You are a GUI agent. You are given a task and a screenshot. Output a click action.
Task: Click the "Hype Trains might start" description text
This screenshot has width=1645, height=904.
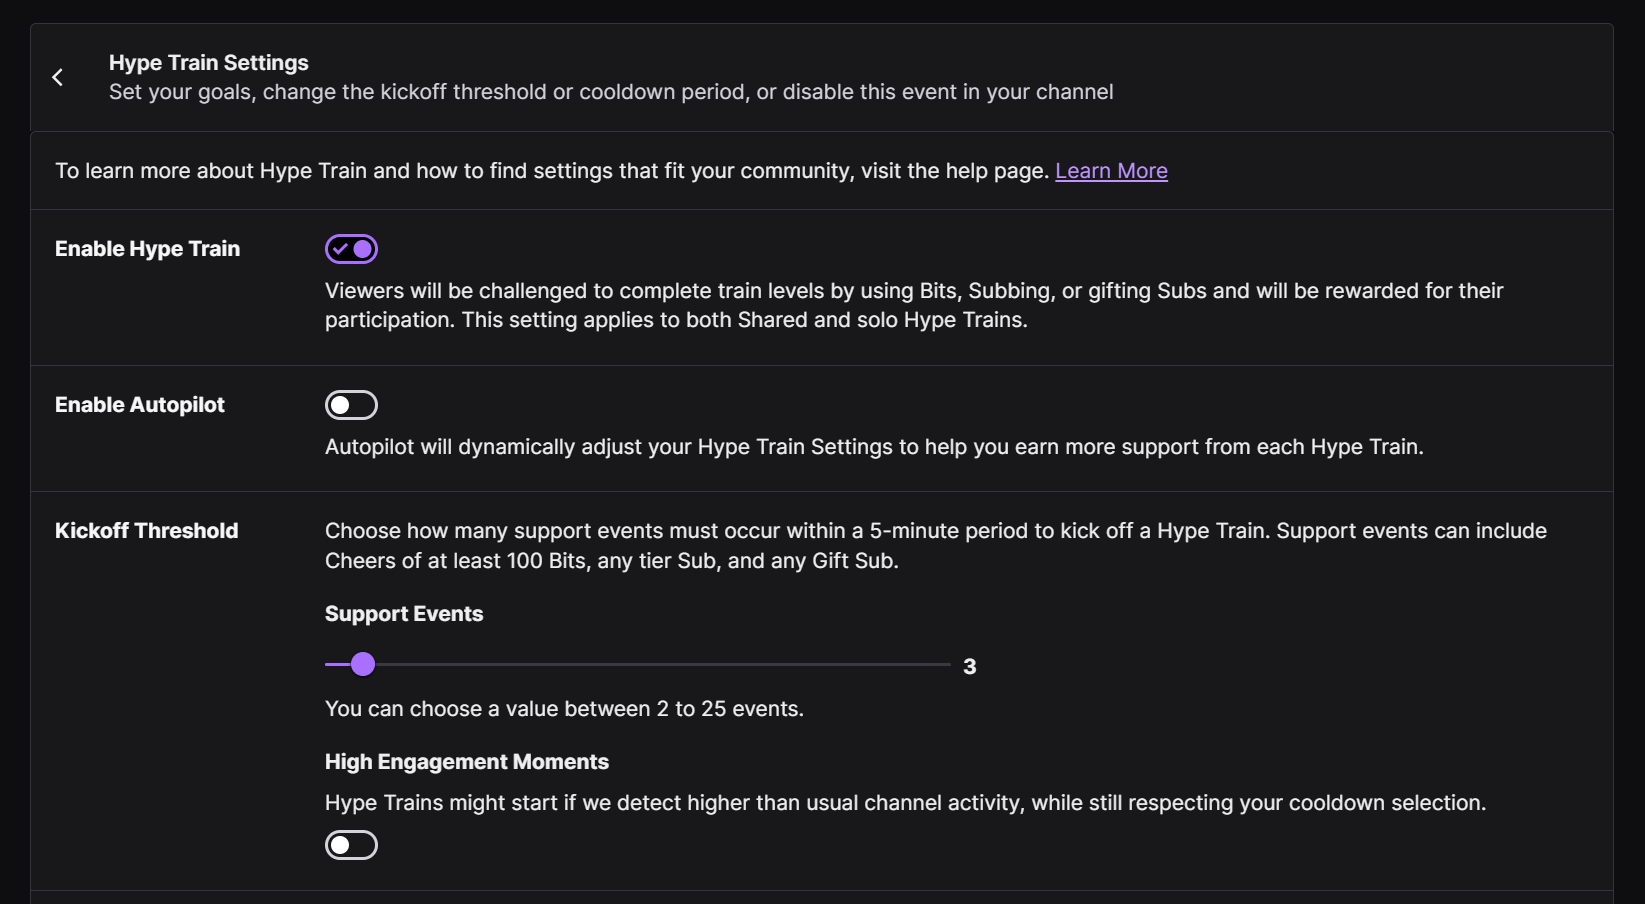point(905,803)
